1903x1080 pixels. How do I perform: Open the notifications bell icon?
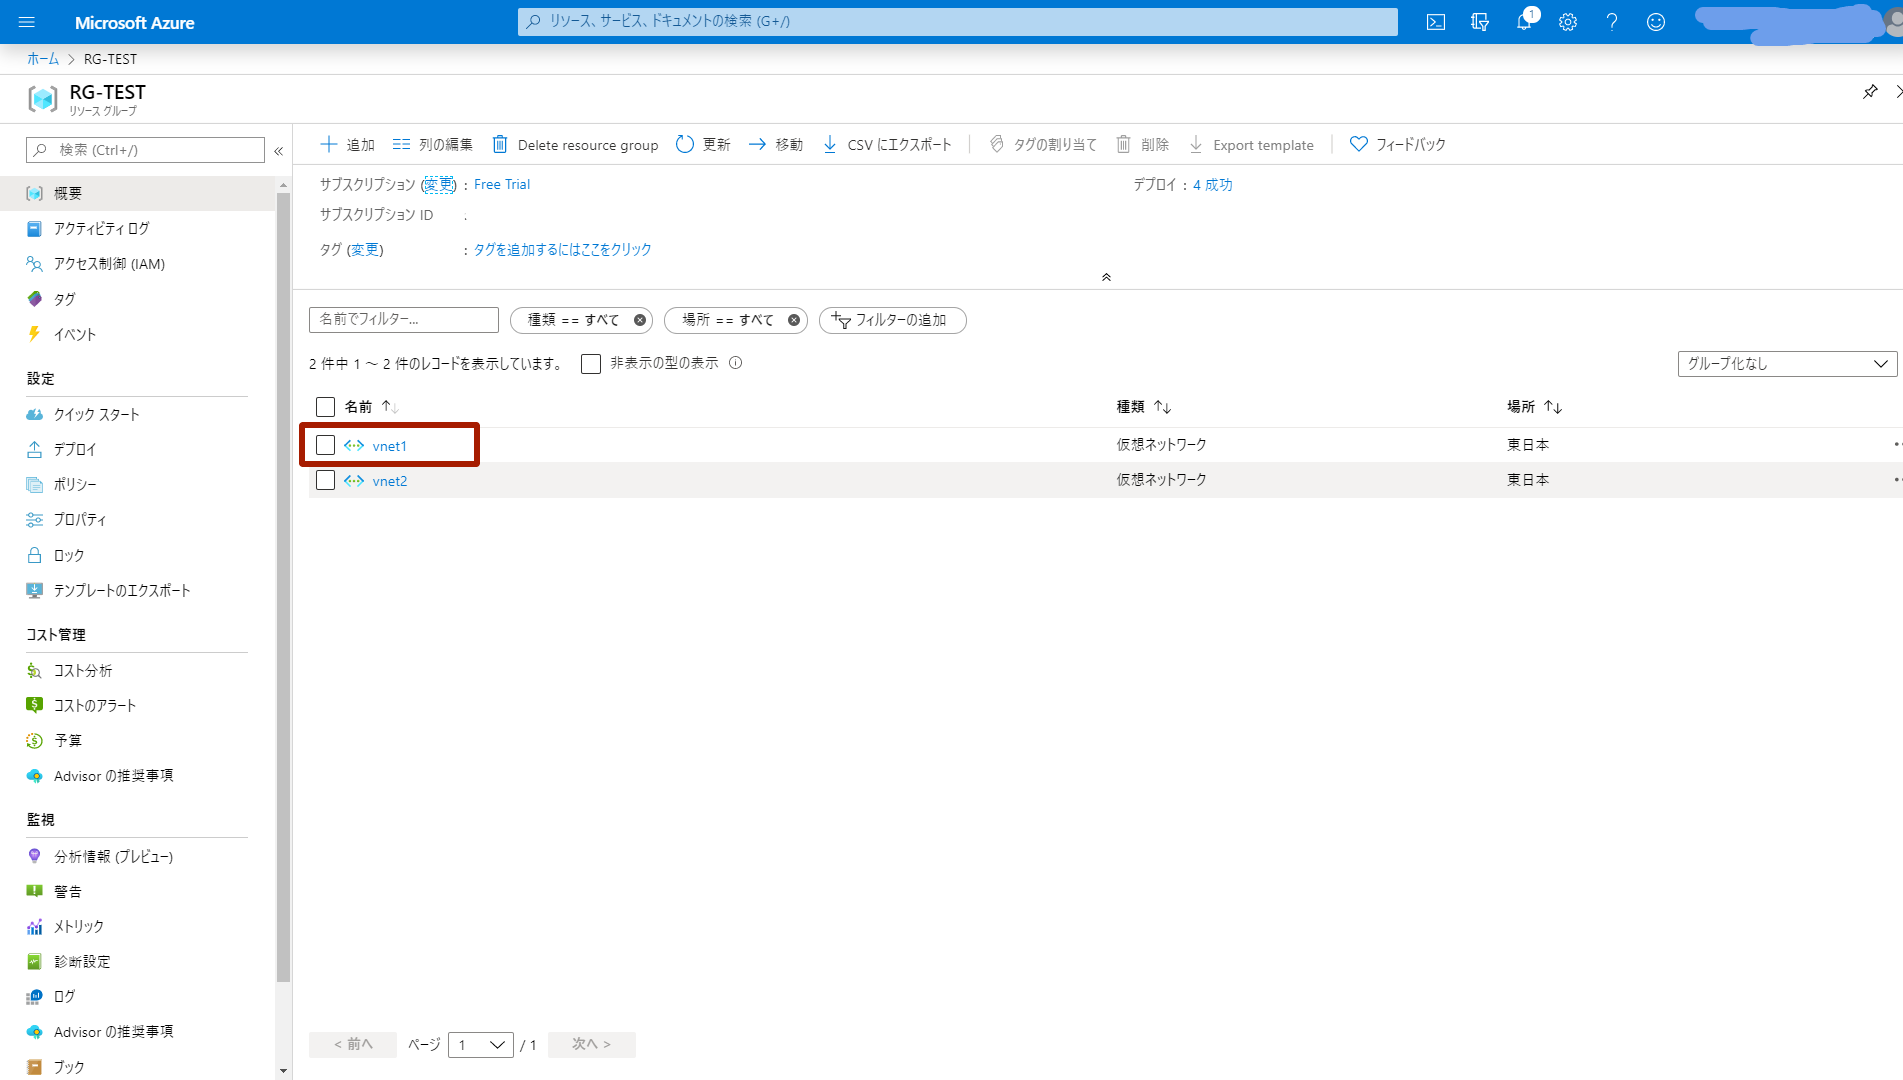1523,22
